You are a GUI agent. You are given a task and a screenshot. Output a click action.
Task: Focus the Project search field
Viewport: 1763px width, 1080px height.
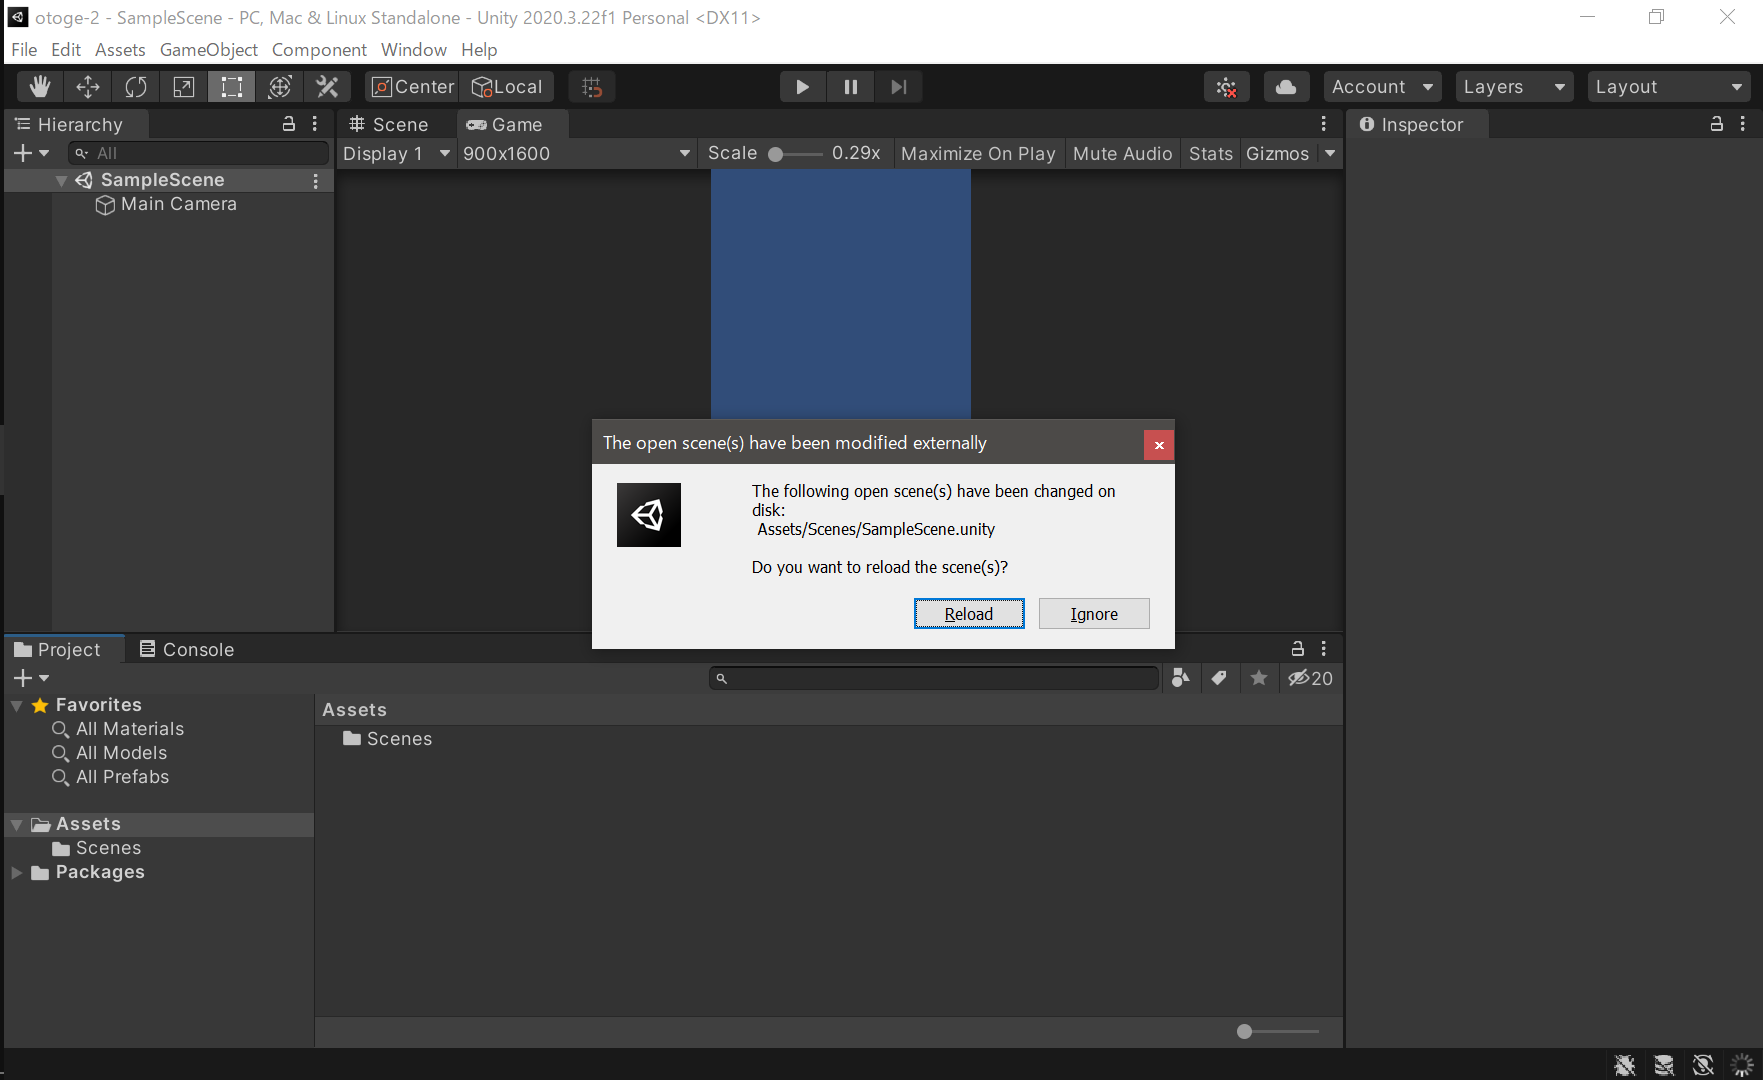pyautogui.click(x=934, y=678)
